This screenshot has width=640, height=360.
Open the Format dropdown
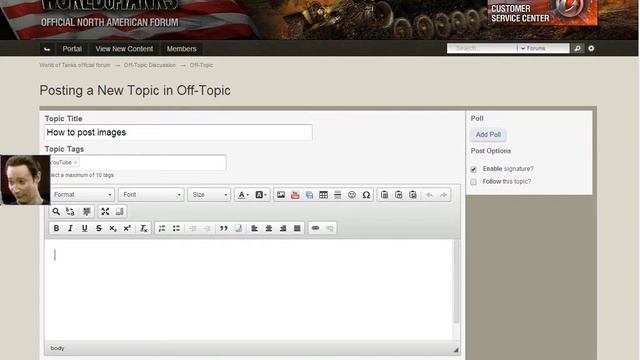coord(82,195)
